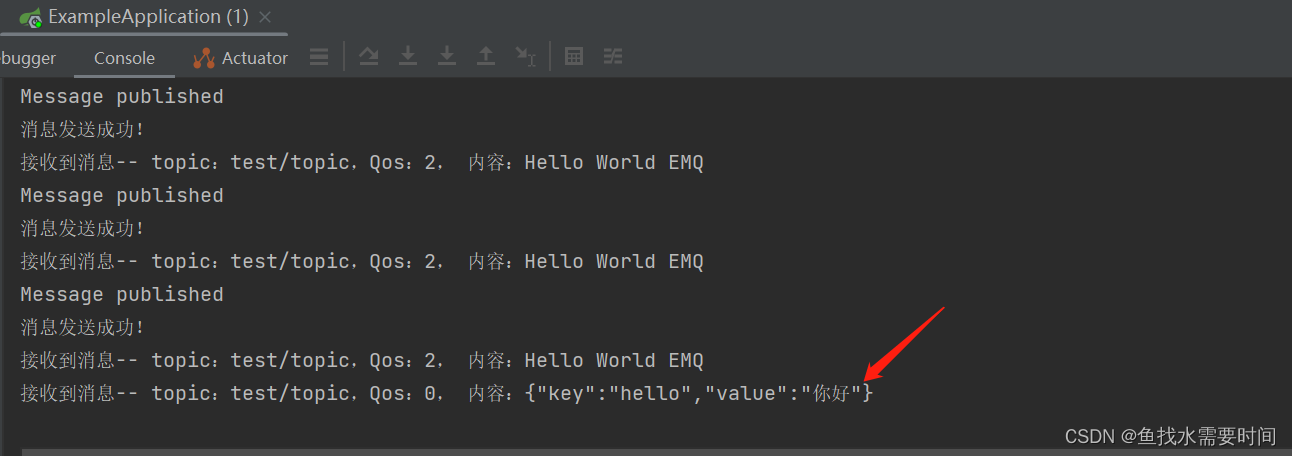Click the orange Actuator endpoints icon
The width and height of the screenshot is (1292, 456).
204,58
